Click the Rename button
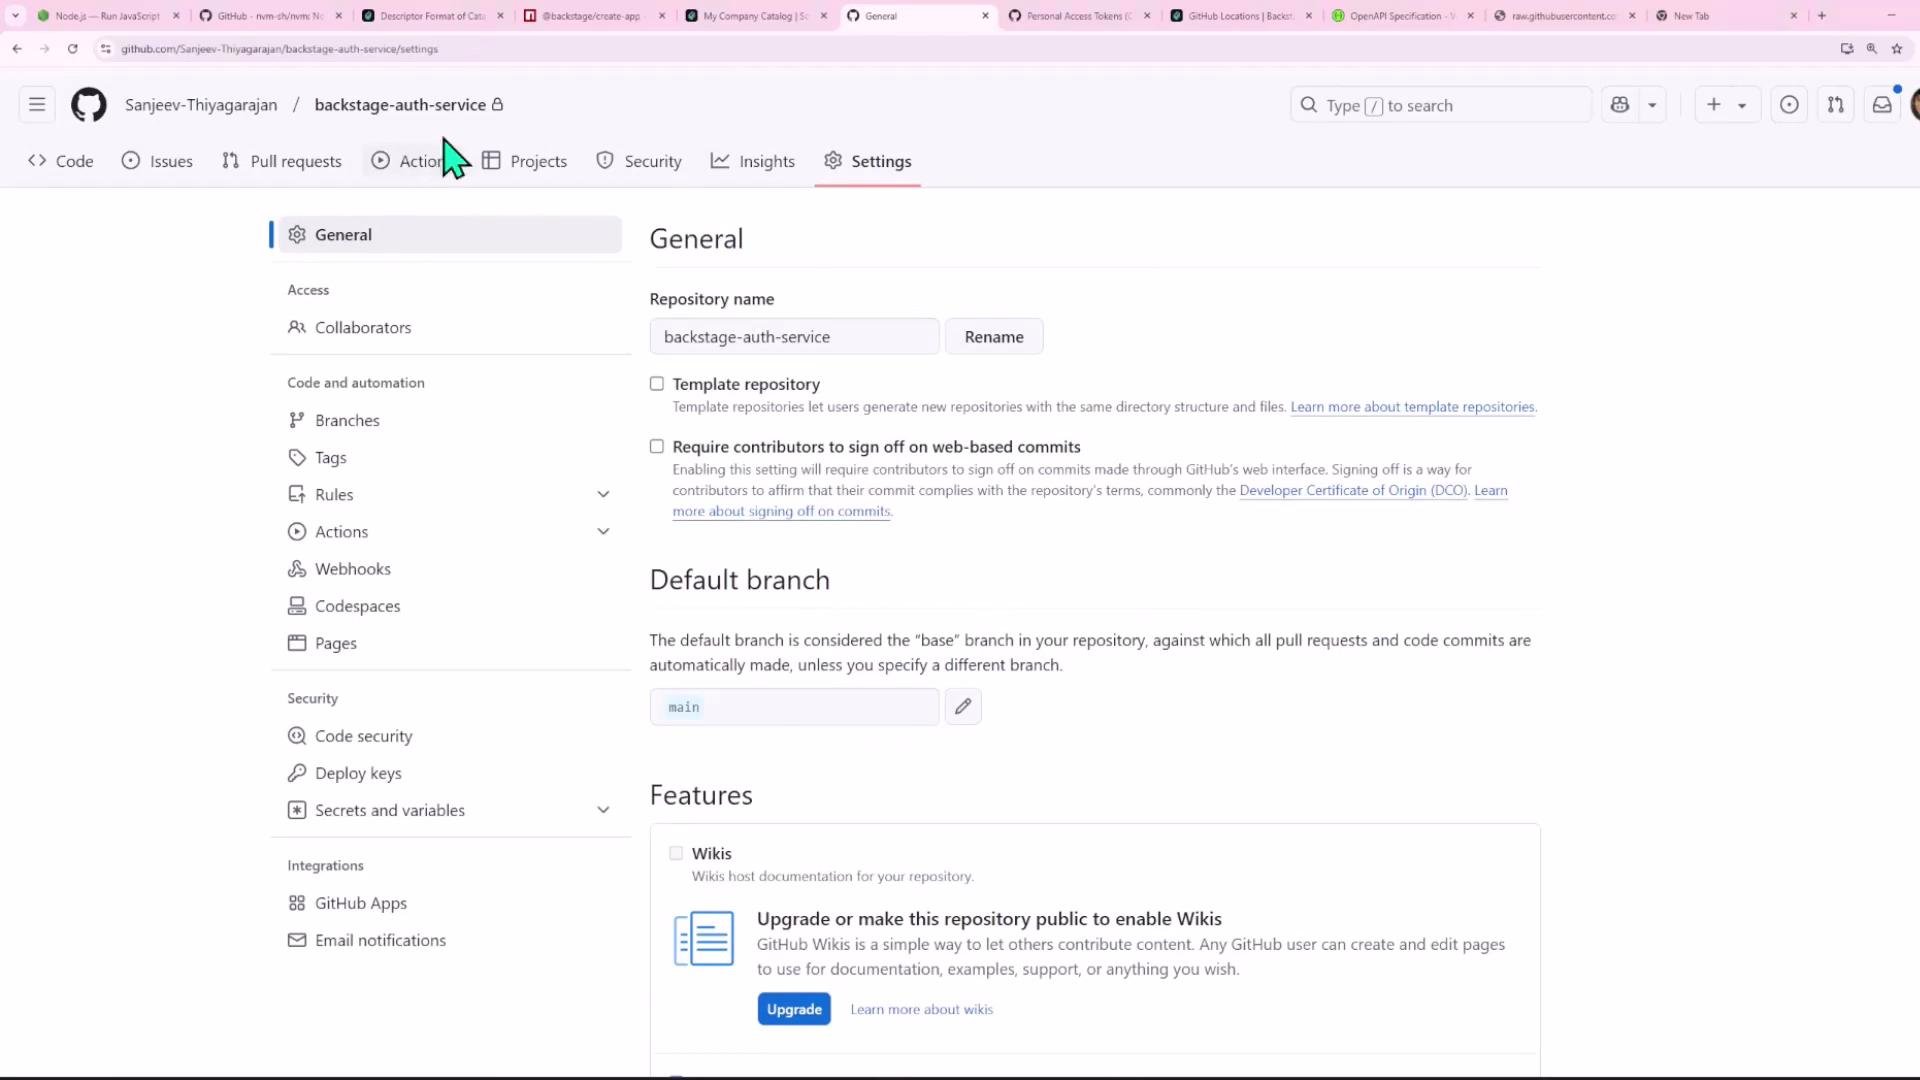 point(994,337)
